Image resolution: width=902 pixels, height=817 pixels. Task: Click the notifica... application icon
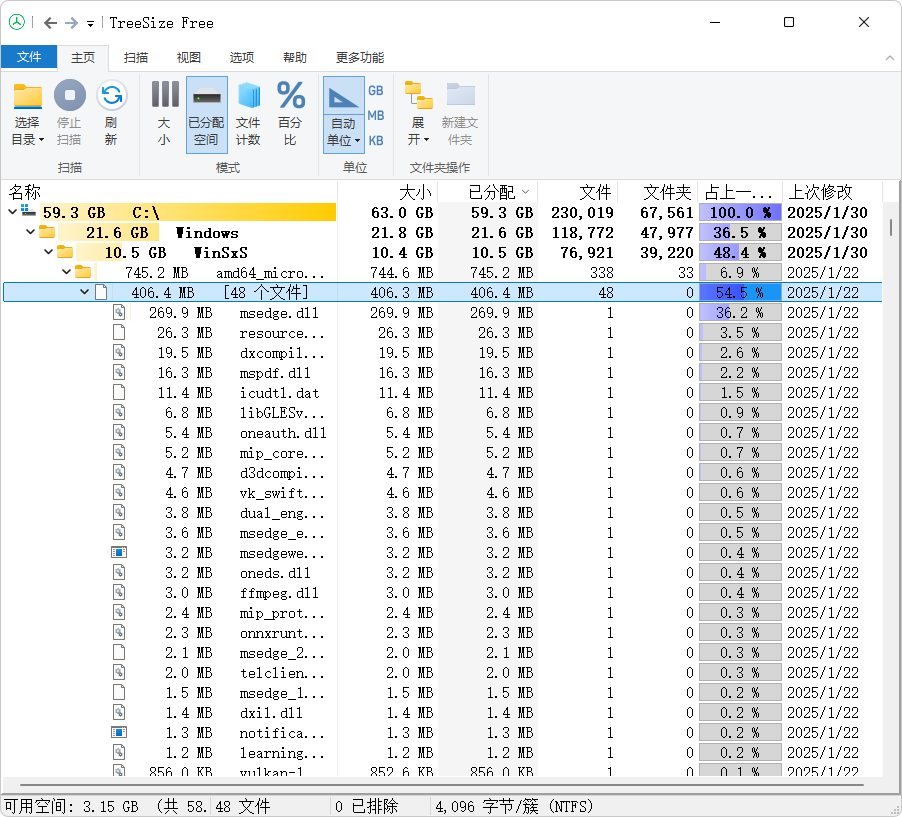pyautogui.click(x=119, y=732)
